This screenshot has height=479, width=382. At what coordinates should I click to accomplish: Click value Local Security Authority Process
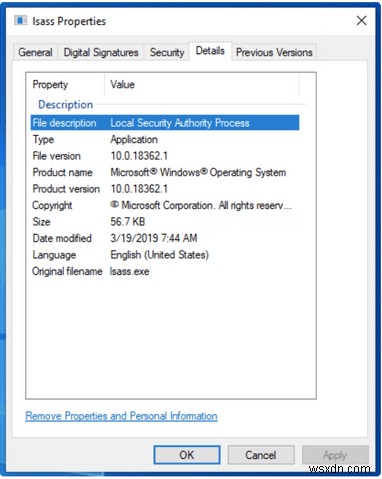coord(180,123)
